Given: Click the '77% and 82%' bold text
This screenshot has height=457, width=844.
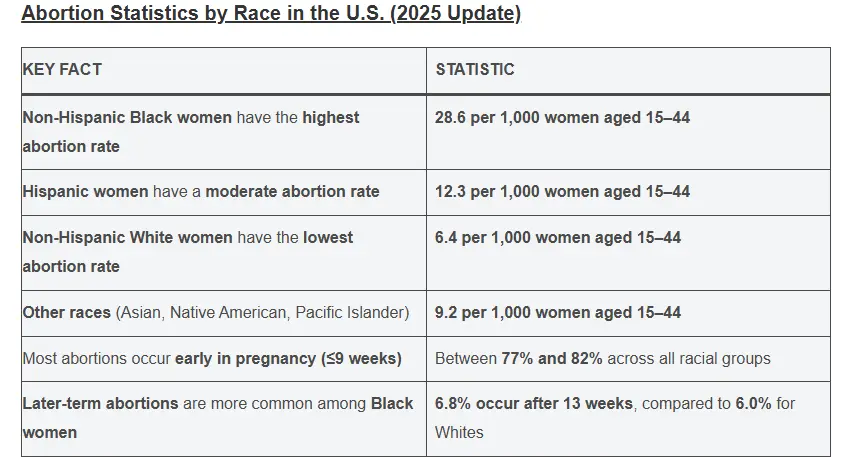Looking at the screenshot, I should pyautogui.click(x=552, y=358).
